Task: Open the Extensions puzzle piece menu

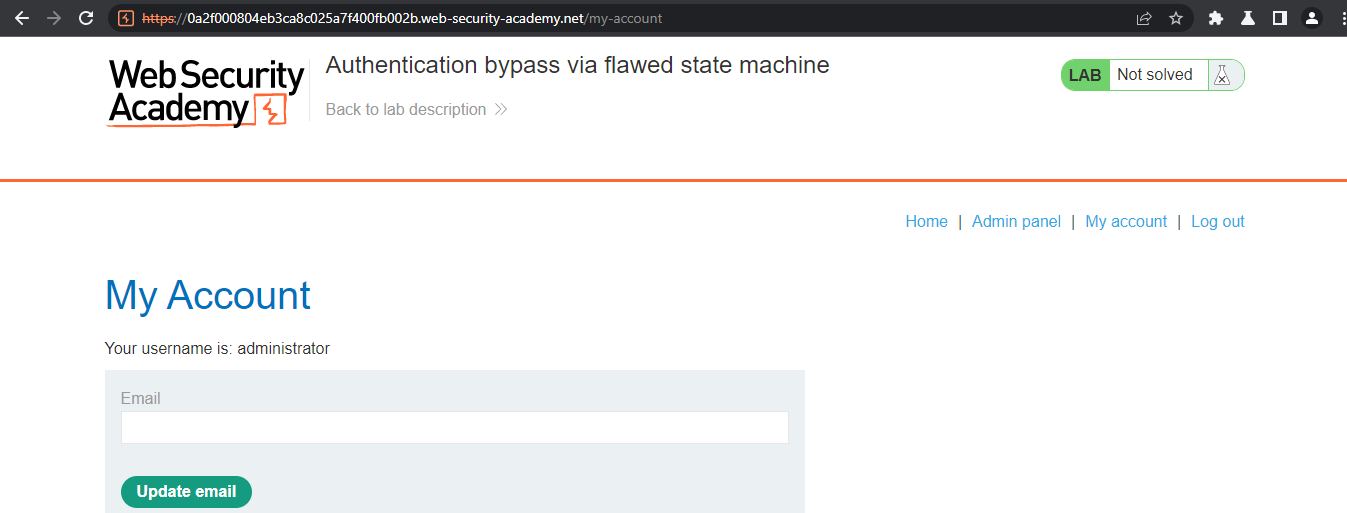Action: pos(1216,18)
